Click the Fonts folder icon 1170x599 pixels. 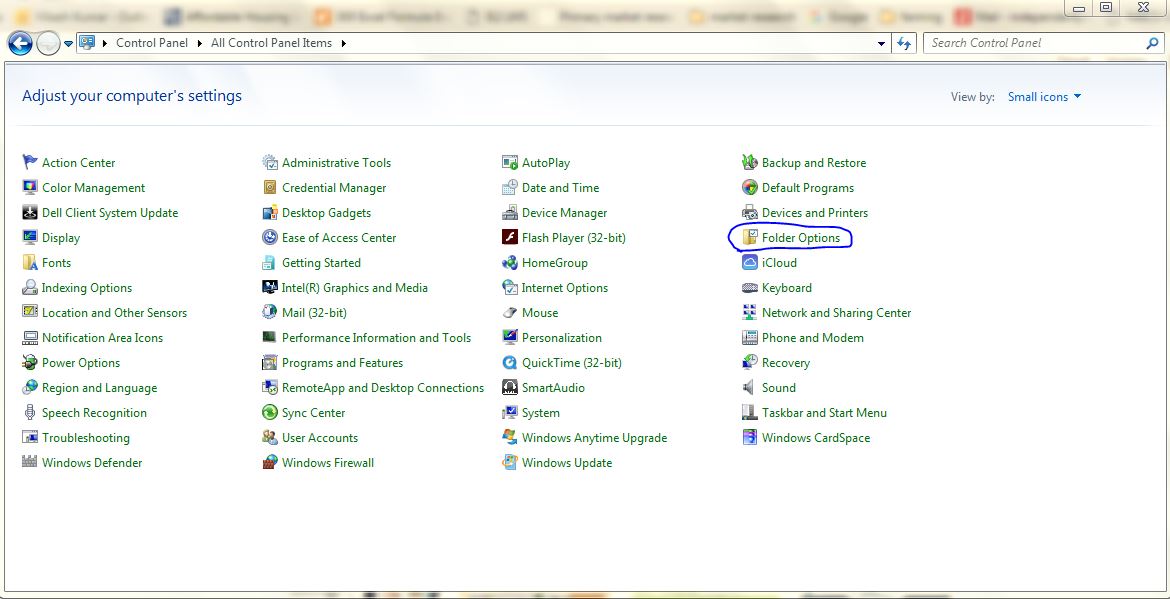pyautogui.click(x=30, y=263)
